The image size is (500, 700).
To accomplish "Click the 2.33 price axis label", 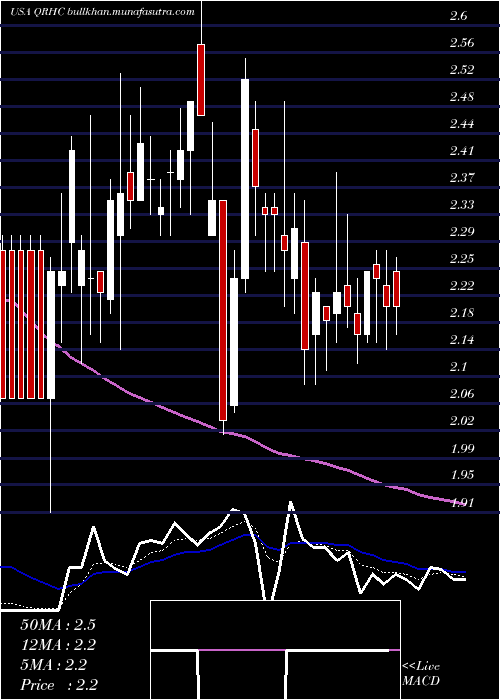I will [x=462, y=204].
